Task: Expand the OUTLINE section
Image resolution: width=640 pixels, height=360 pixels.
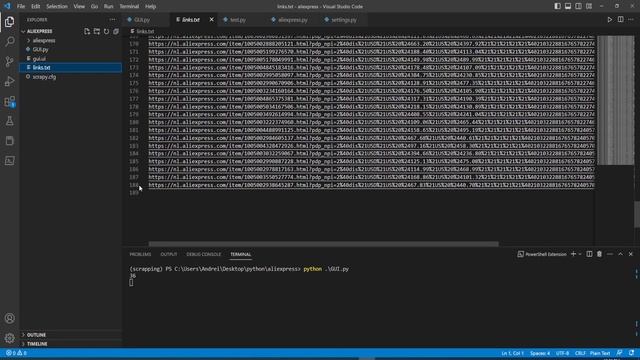Action: coord(36,335)
